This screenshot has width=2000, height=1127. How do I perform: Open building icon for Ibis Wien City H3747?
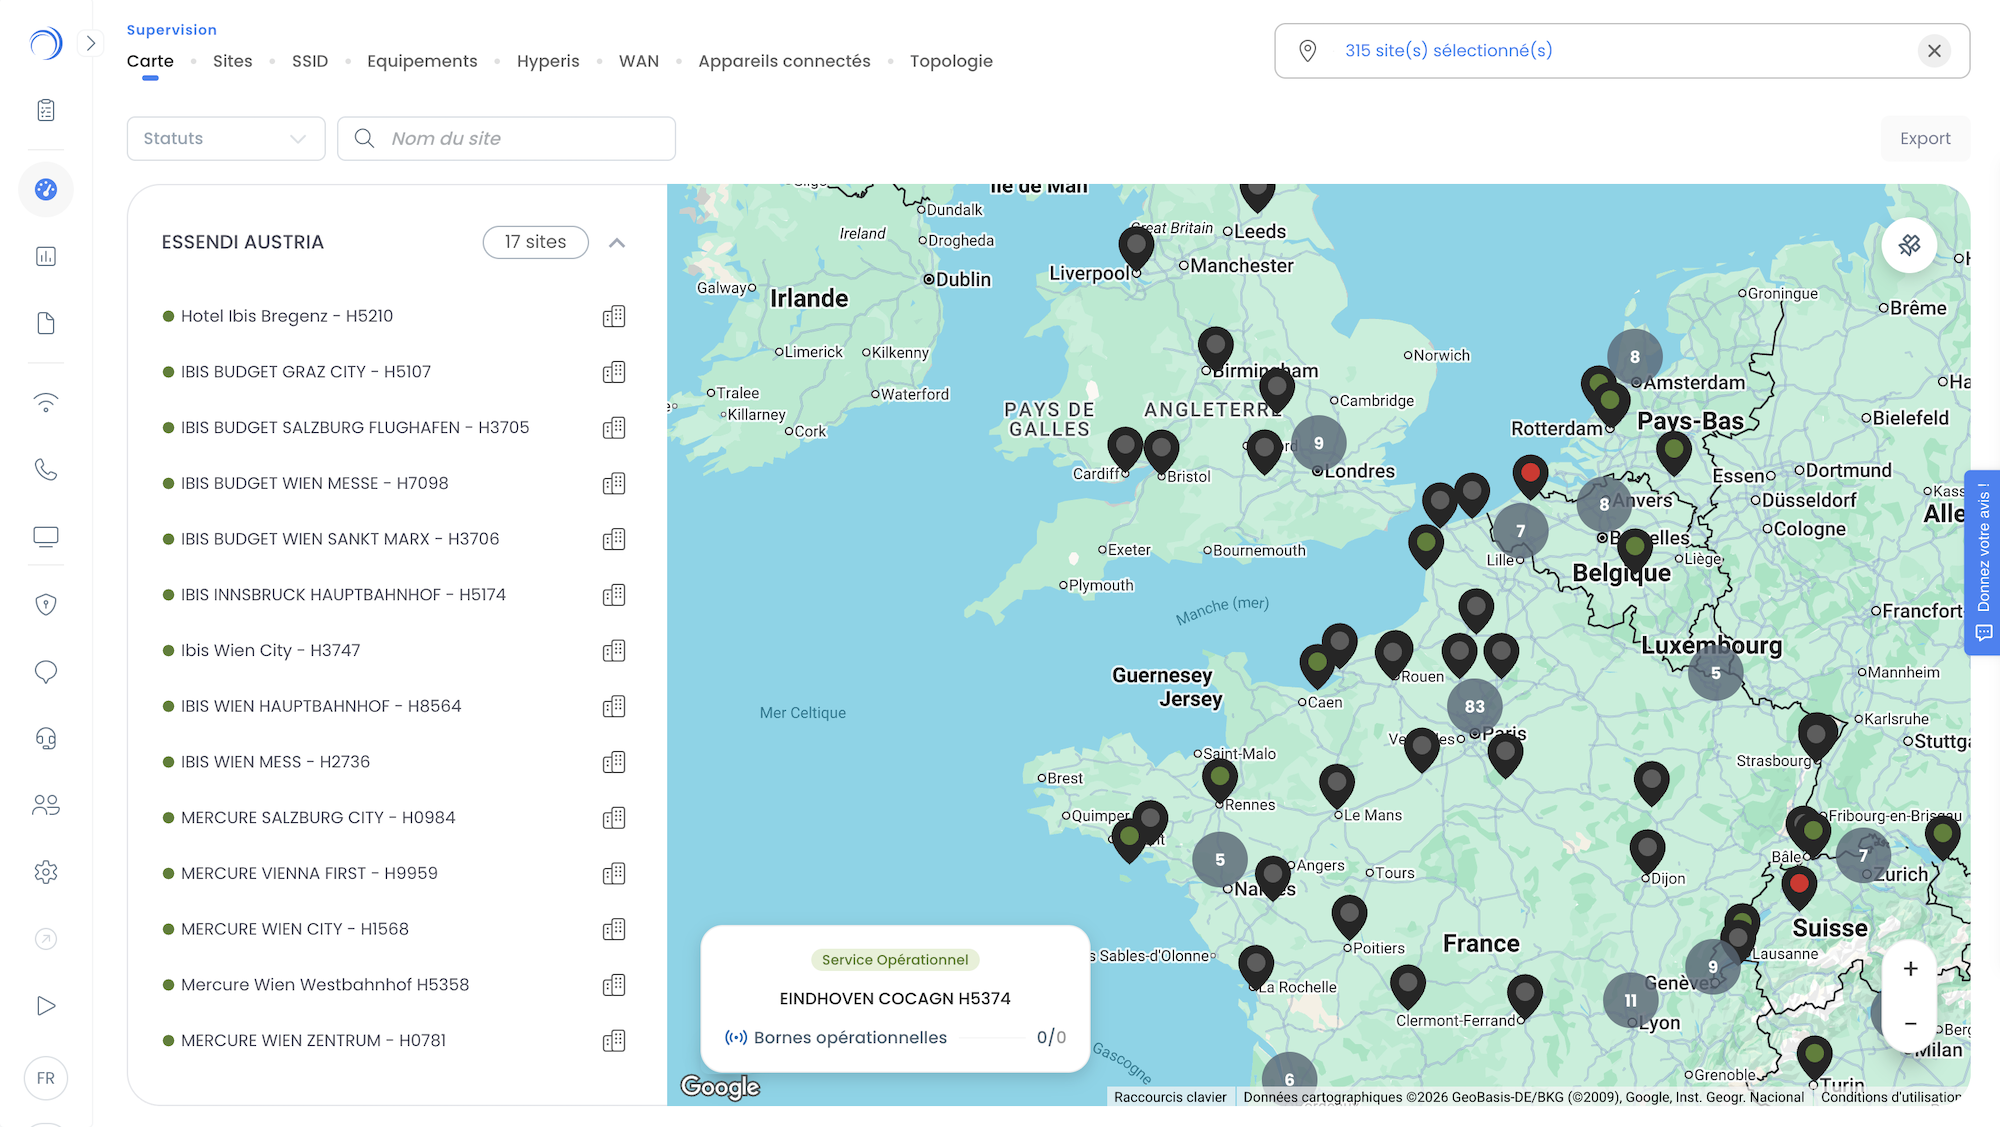pos(614,651)
